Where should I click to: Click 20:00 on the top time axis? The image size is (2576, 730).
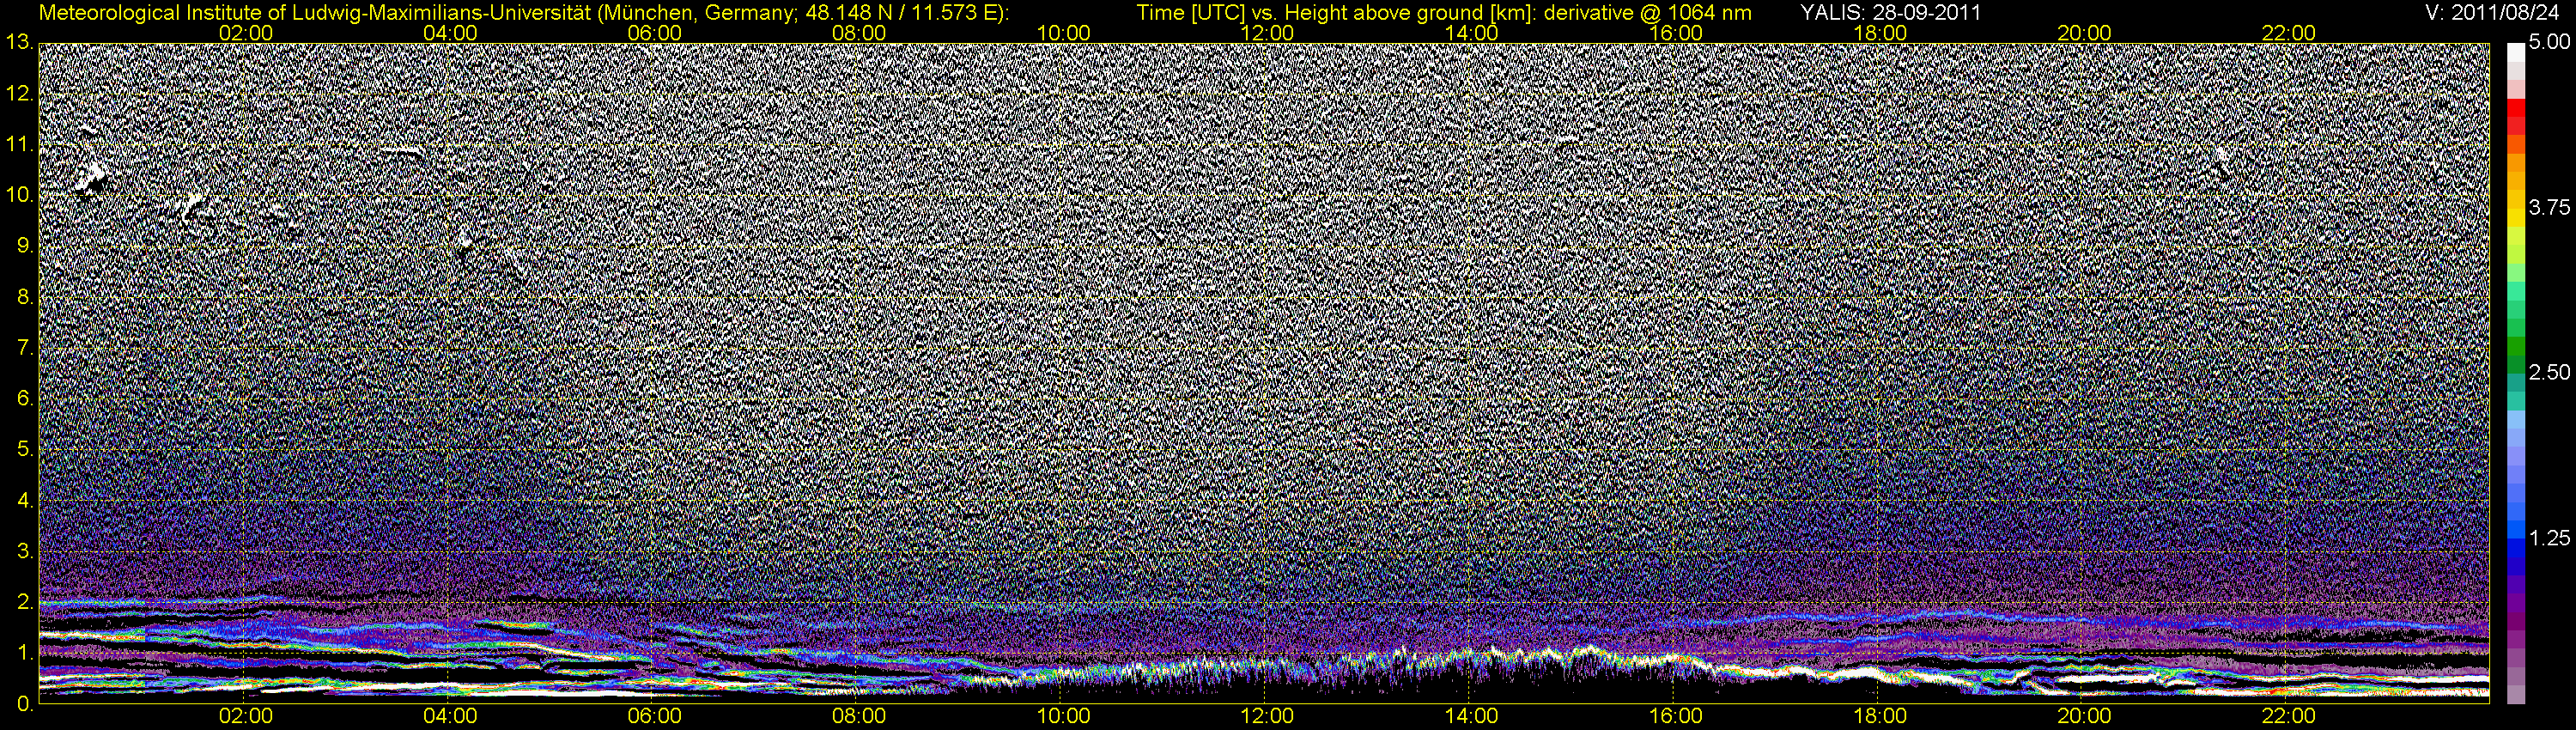2084,33
